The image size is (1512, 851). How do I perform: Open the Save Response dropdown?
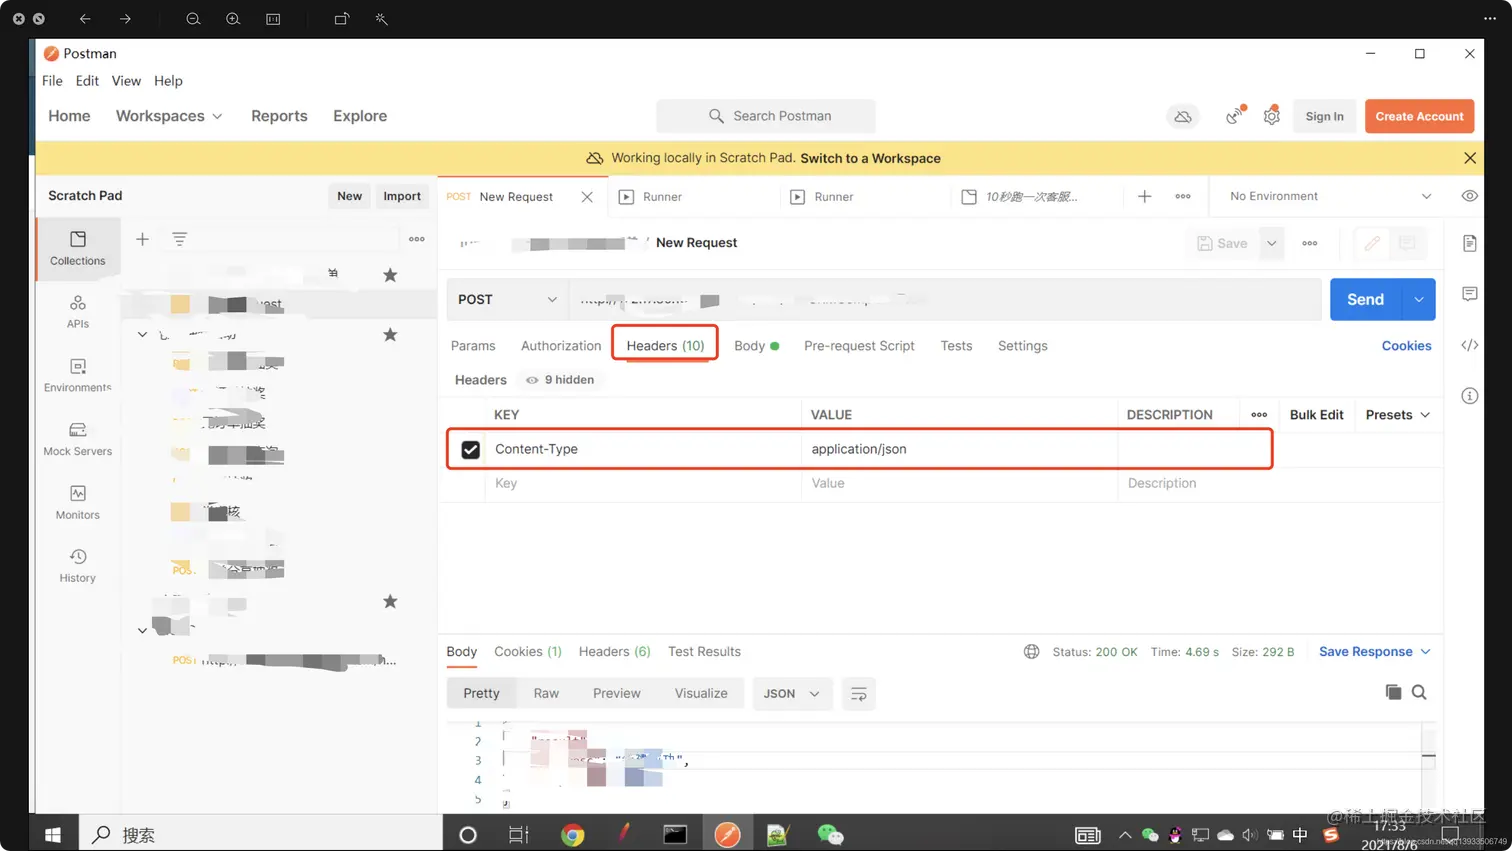[1374, 652]
